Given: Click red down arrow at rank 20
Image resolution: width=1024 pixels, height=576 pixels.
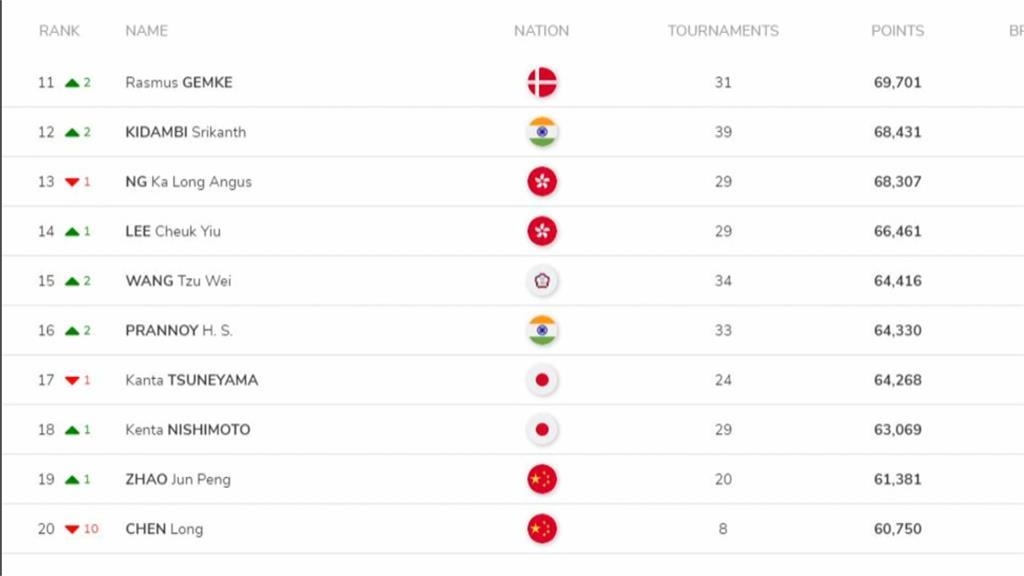Looking at the screenshot, I should click(72, 529).
